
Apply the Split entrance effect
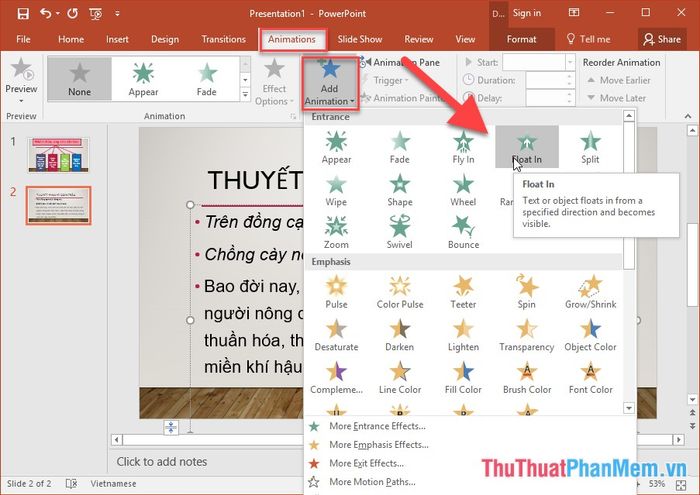click(590, 147)
